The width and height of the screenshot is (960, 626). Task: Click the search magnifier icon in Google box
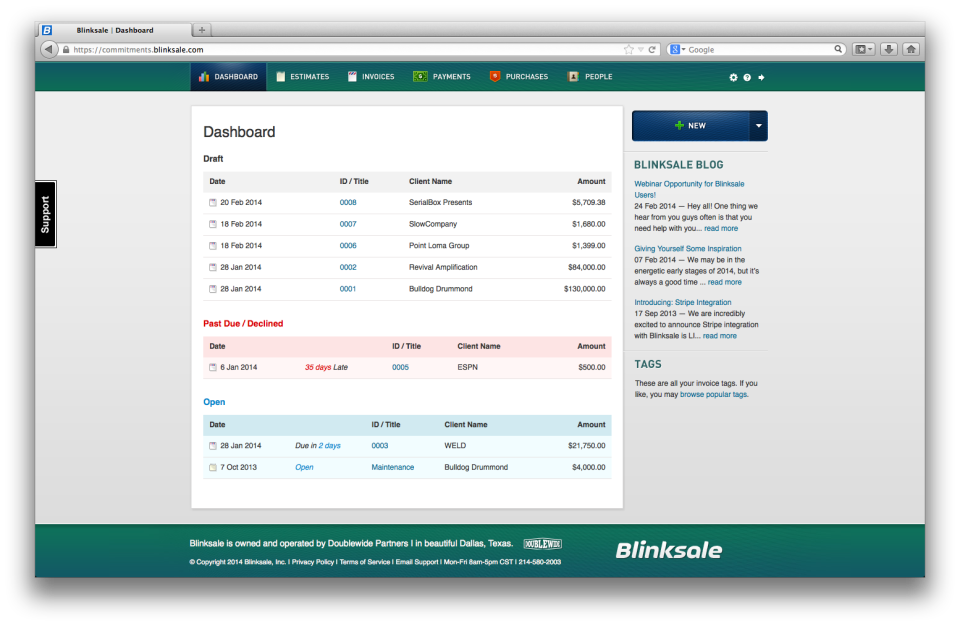[x=838, y=49]
